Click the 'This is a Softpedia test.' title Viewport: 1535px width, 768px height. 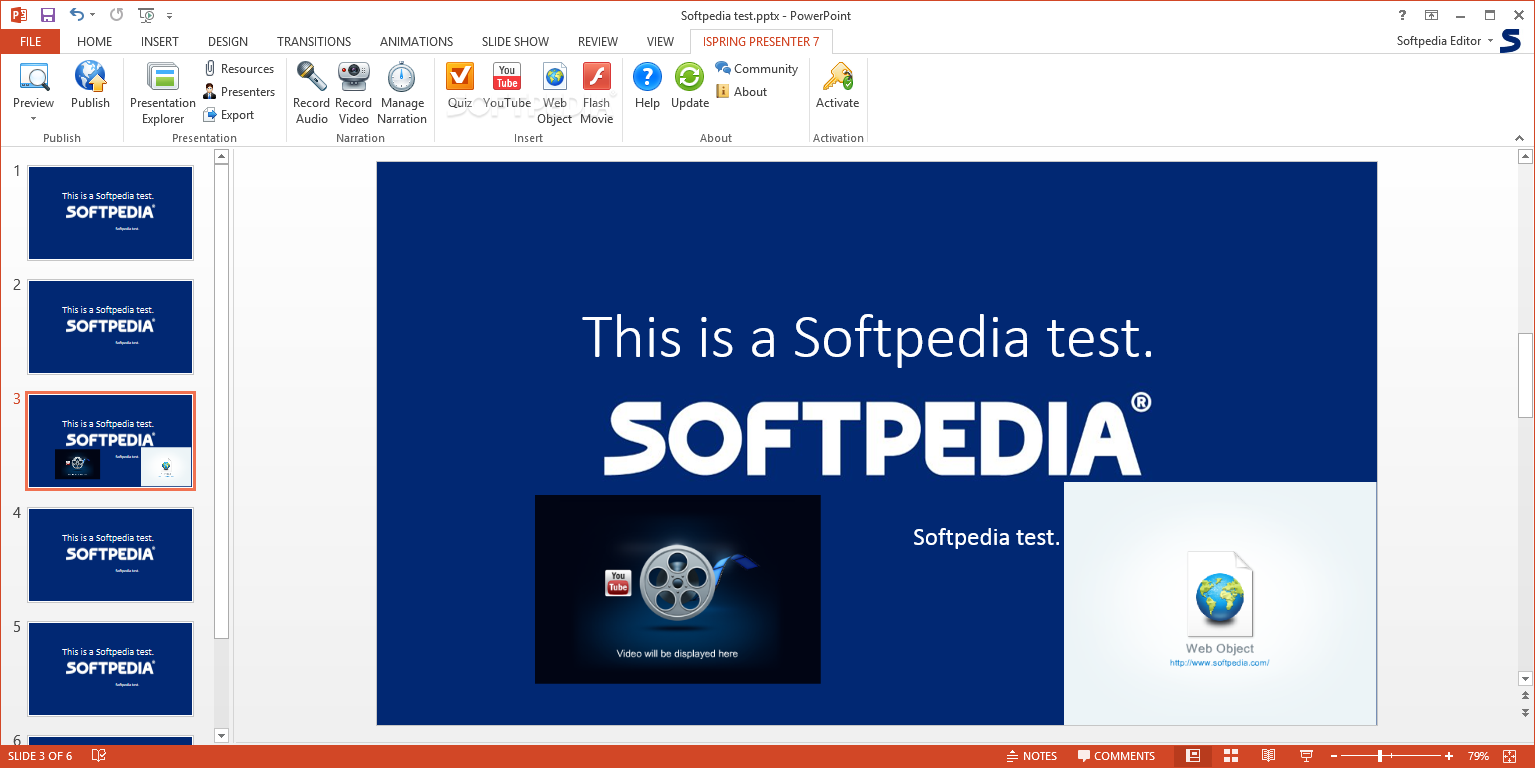[868, 337]
